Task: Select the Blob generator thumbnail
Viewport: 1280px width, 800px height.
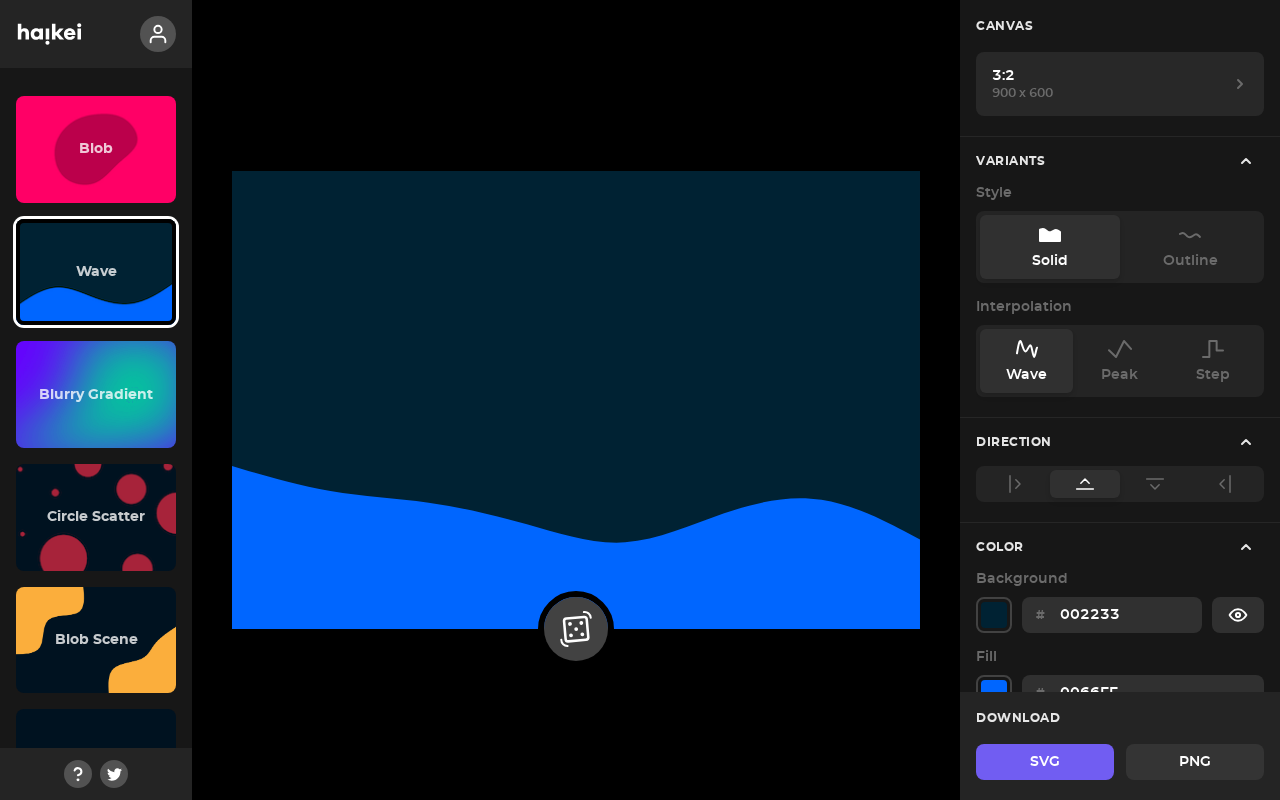Action: click(x=96, y=150)
